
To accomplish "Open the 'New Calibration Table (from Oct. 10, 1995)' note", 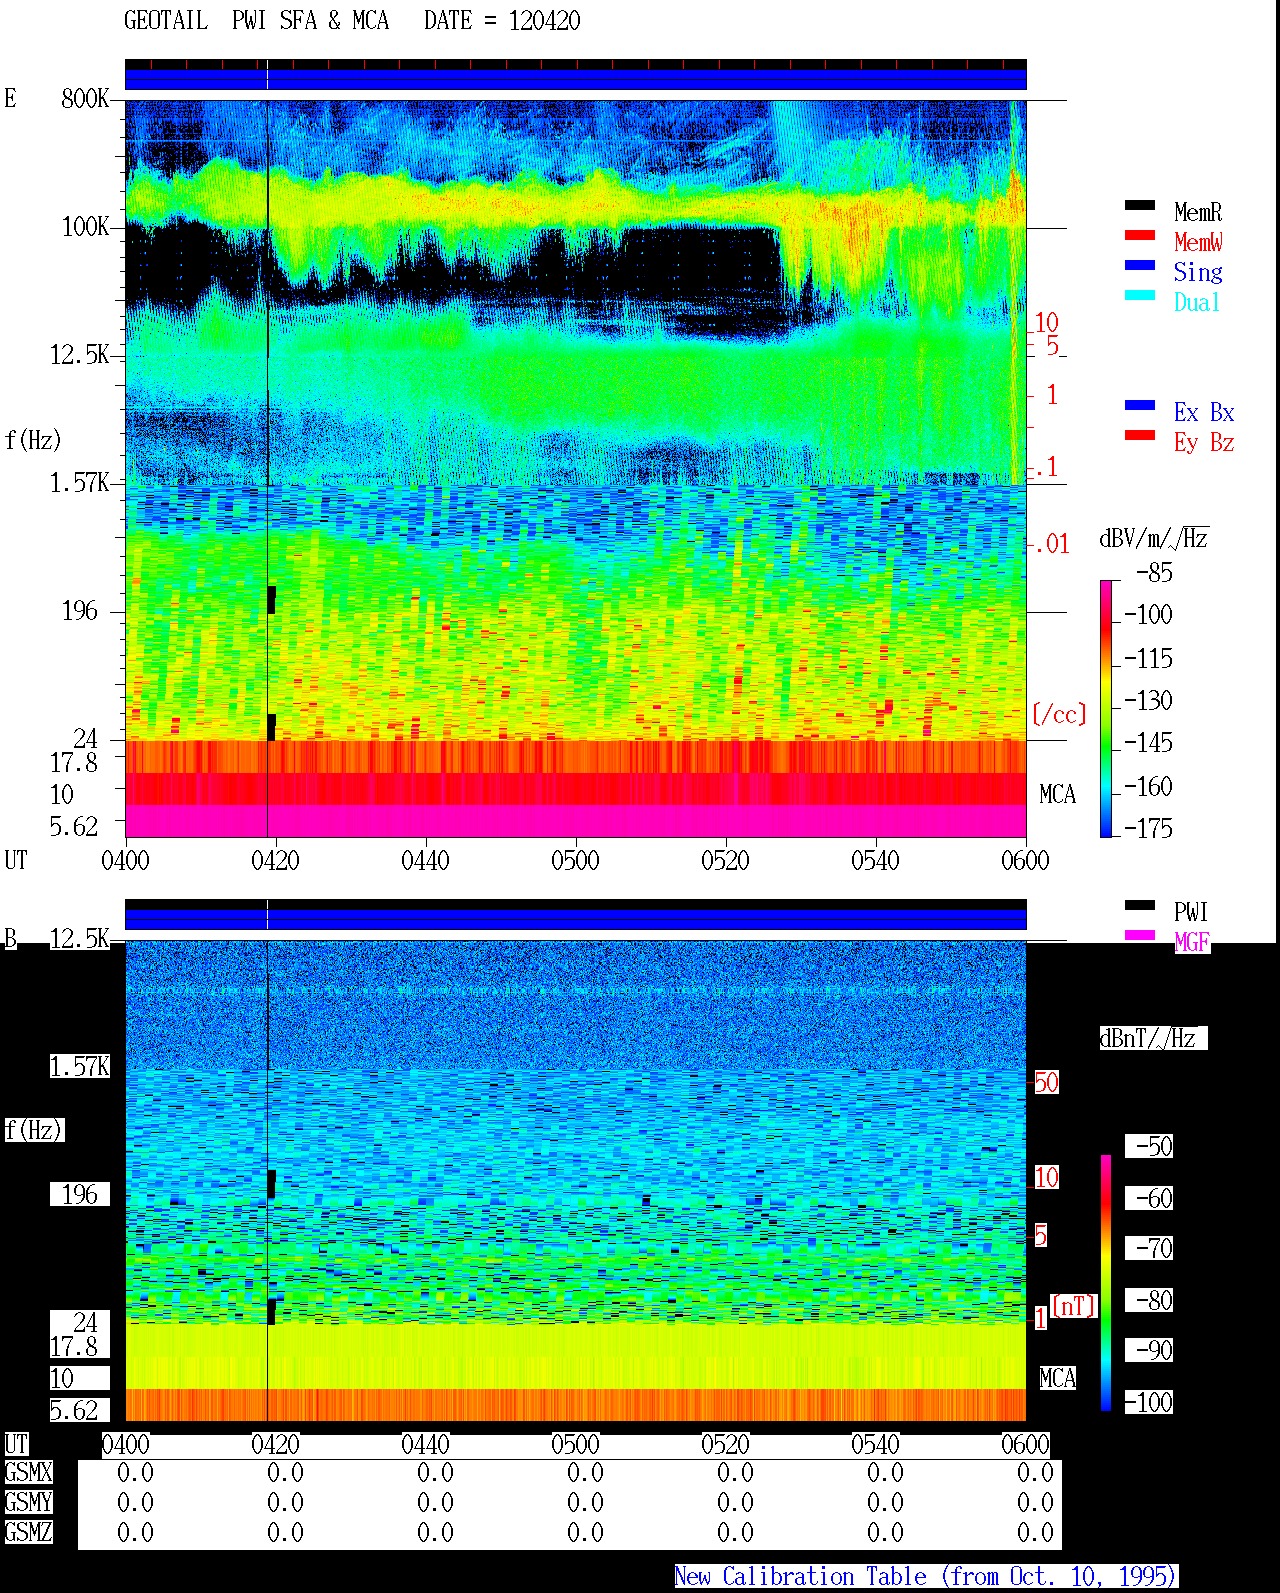I will pos(926,1577).
